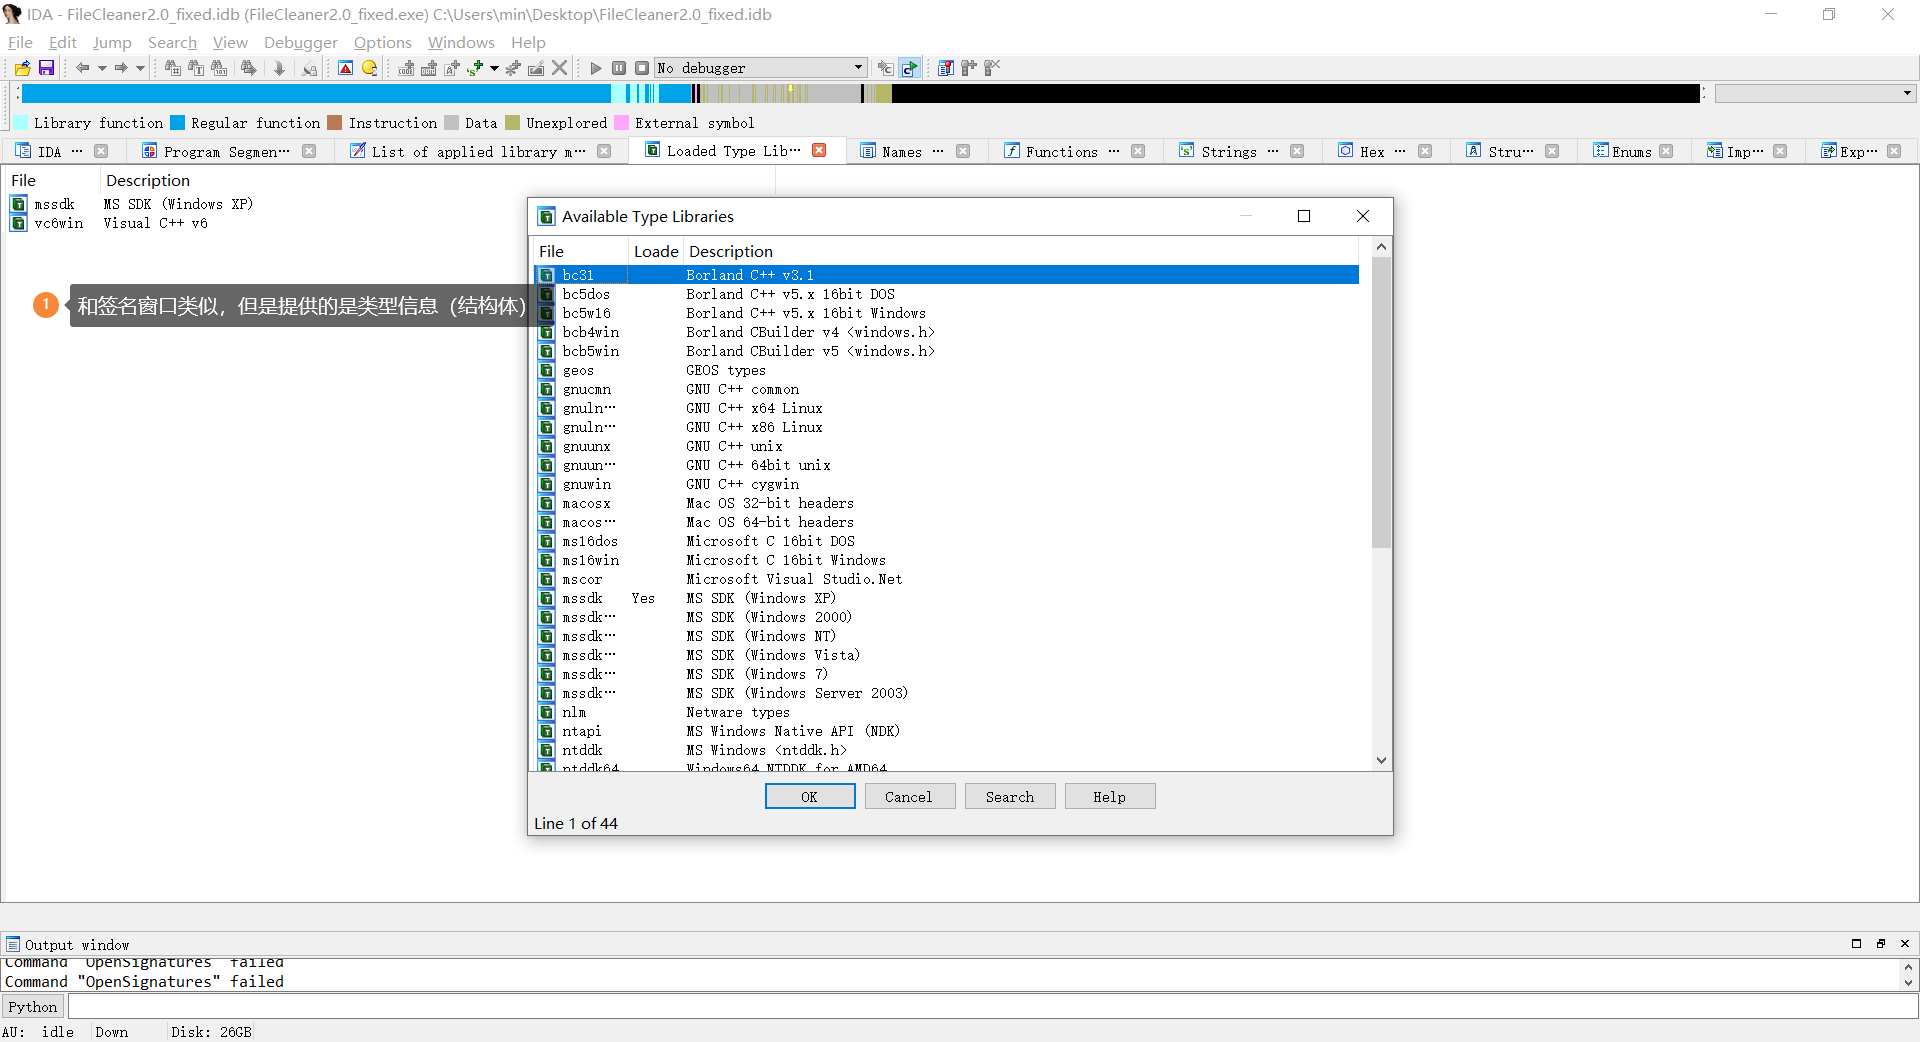The height and width of the screenshot is (1042, 1920).
Task: Open the debugger selection dropdown
Action: click(858, 68)
